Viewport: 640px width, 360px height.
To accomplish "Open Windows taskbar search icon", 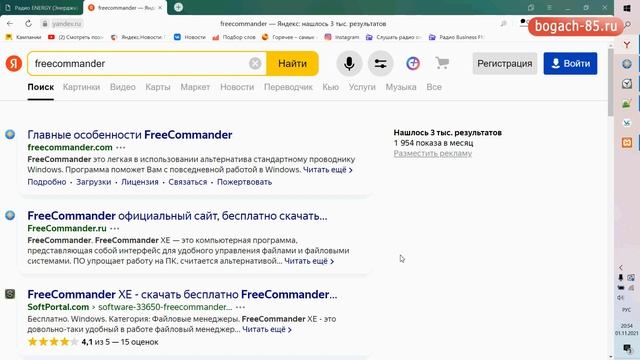I will (627, 25).
